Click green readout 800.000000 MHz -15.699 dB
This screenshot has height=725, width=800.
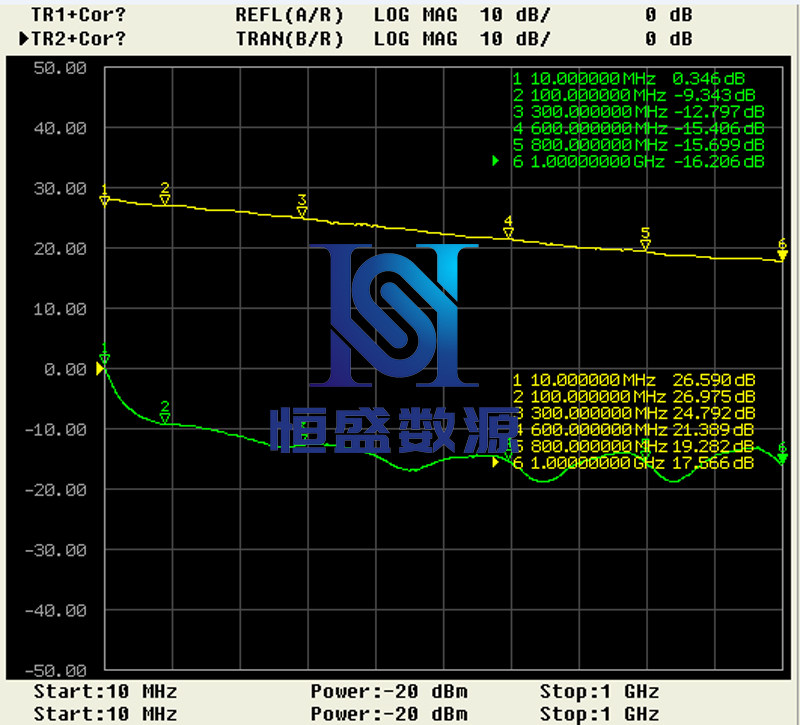(x=638, y=145)
